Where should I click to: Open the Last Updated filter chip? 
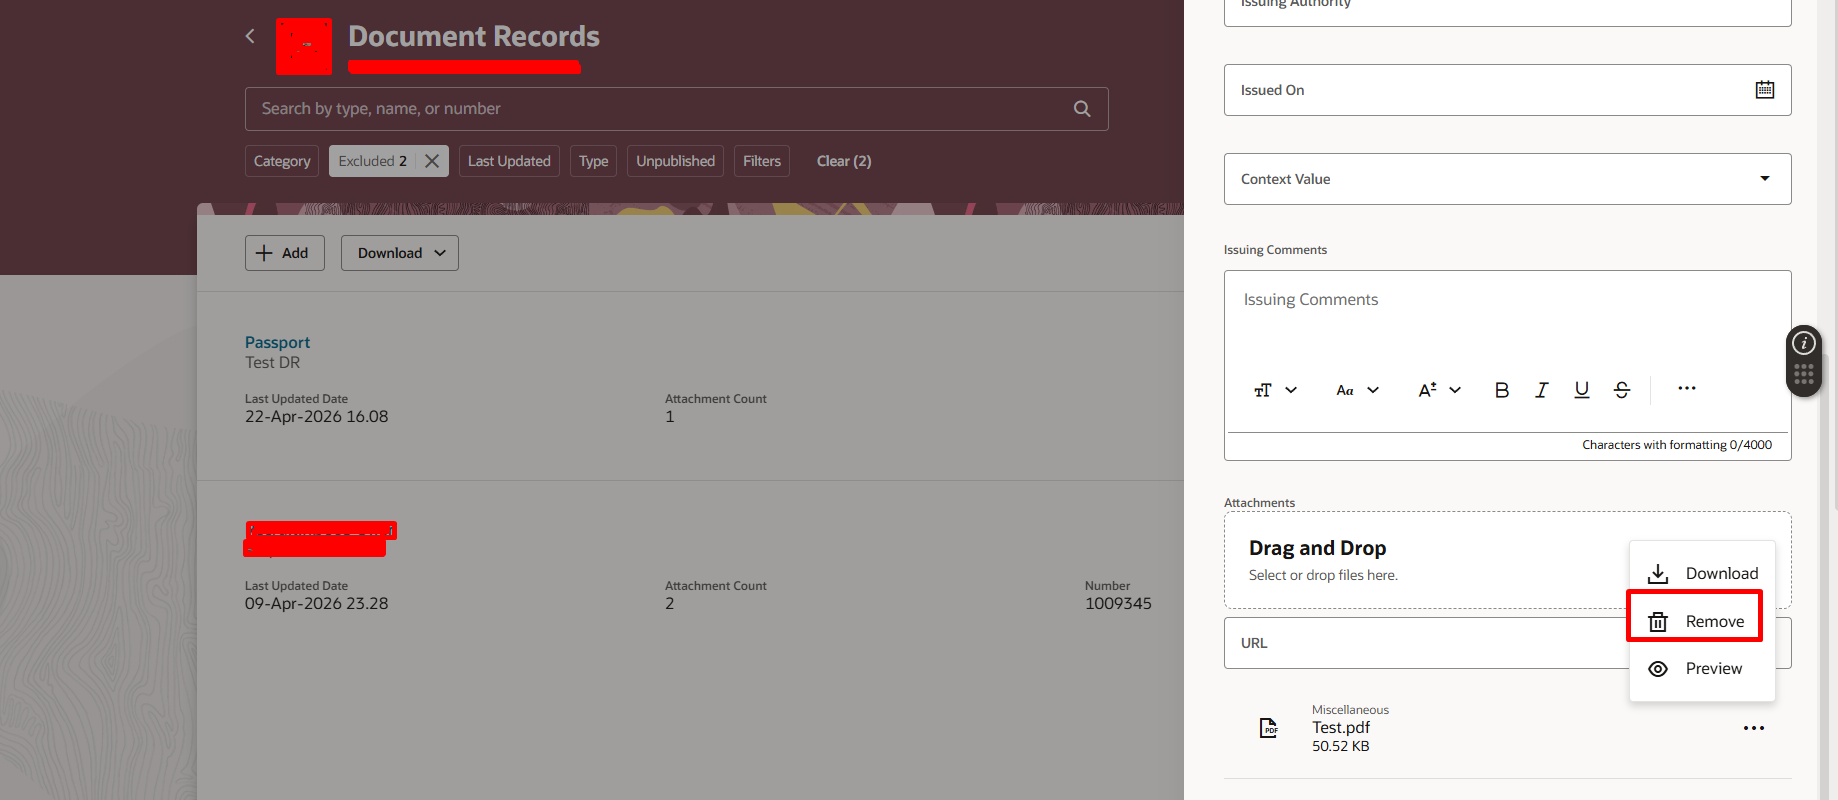click(509, 161)
